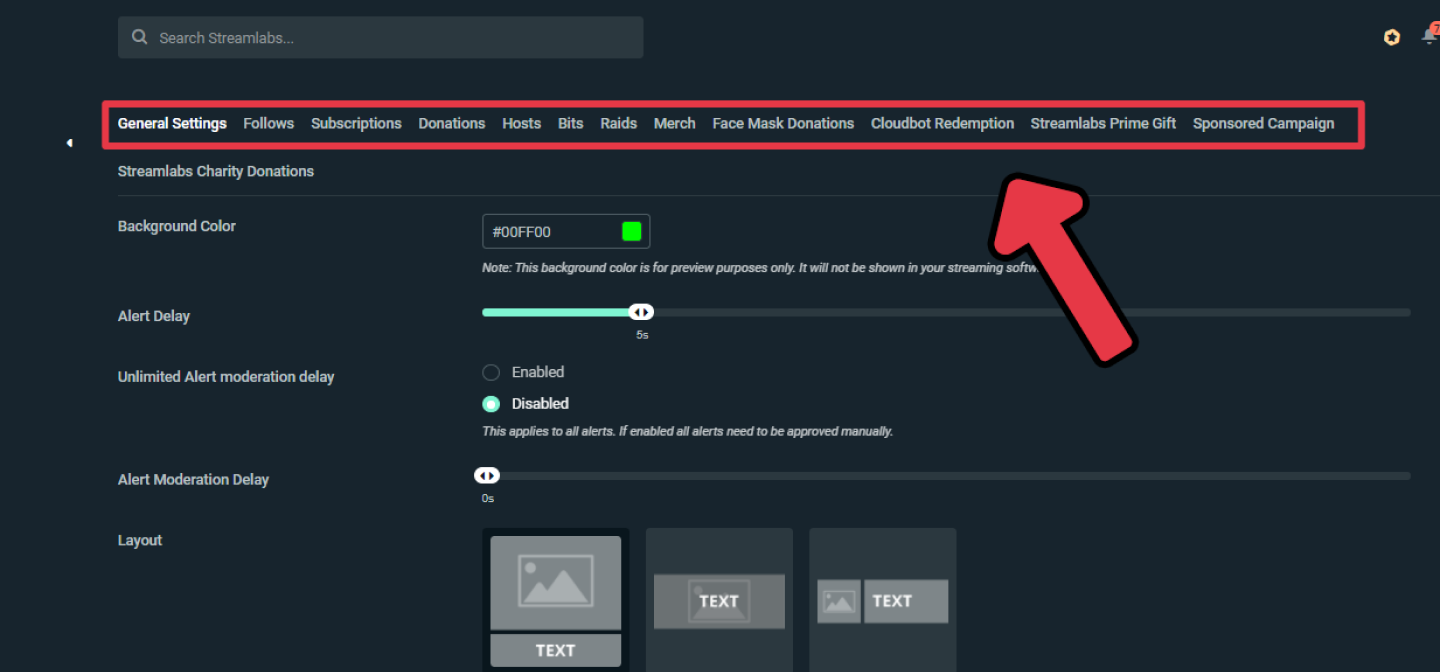Open the notifications bell icon
1440x672 pixels.
[1429, 36]
